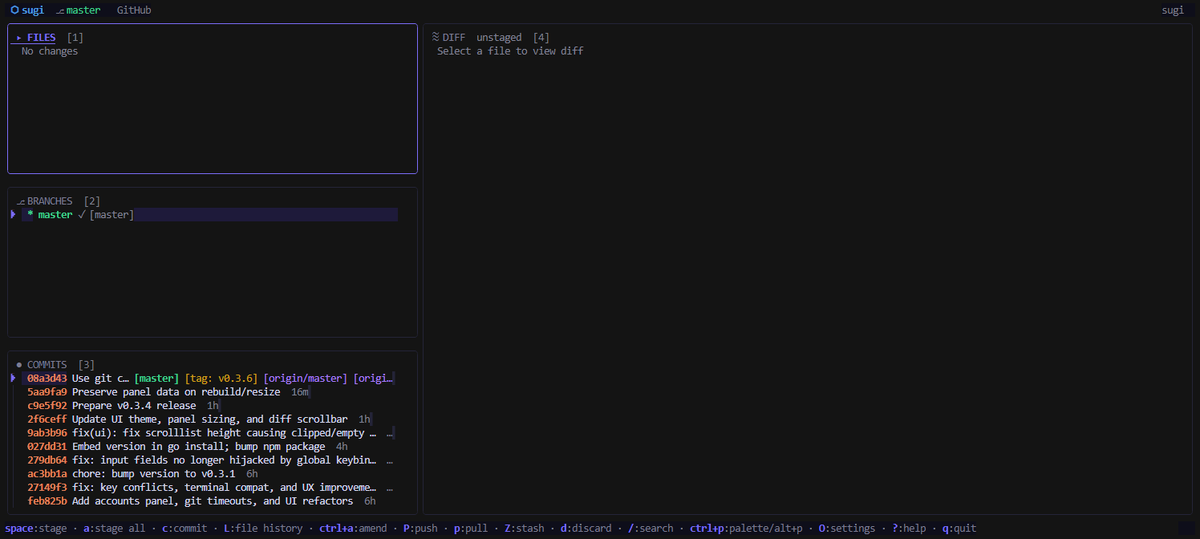Viewport: 1200px width, 539px height.
Task: Click the 4h timestamp on commit 027dd31
Action: coord(342,446)
